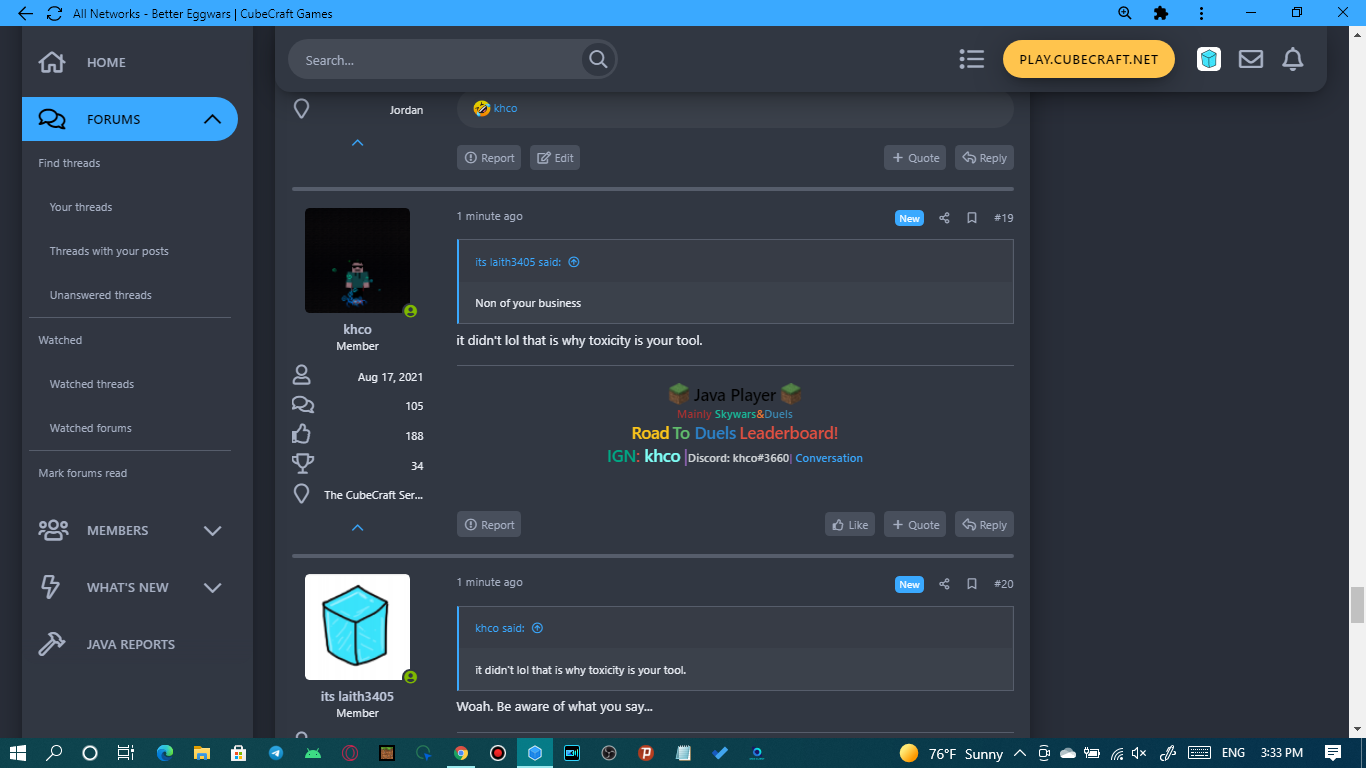
Task: Click the laughing reaction emoji near khco
Action: [482, 108]
